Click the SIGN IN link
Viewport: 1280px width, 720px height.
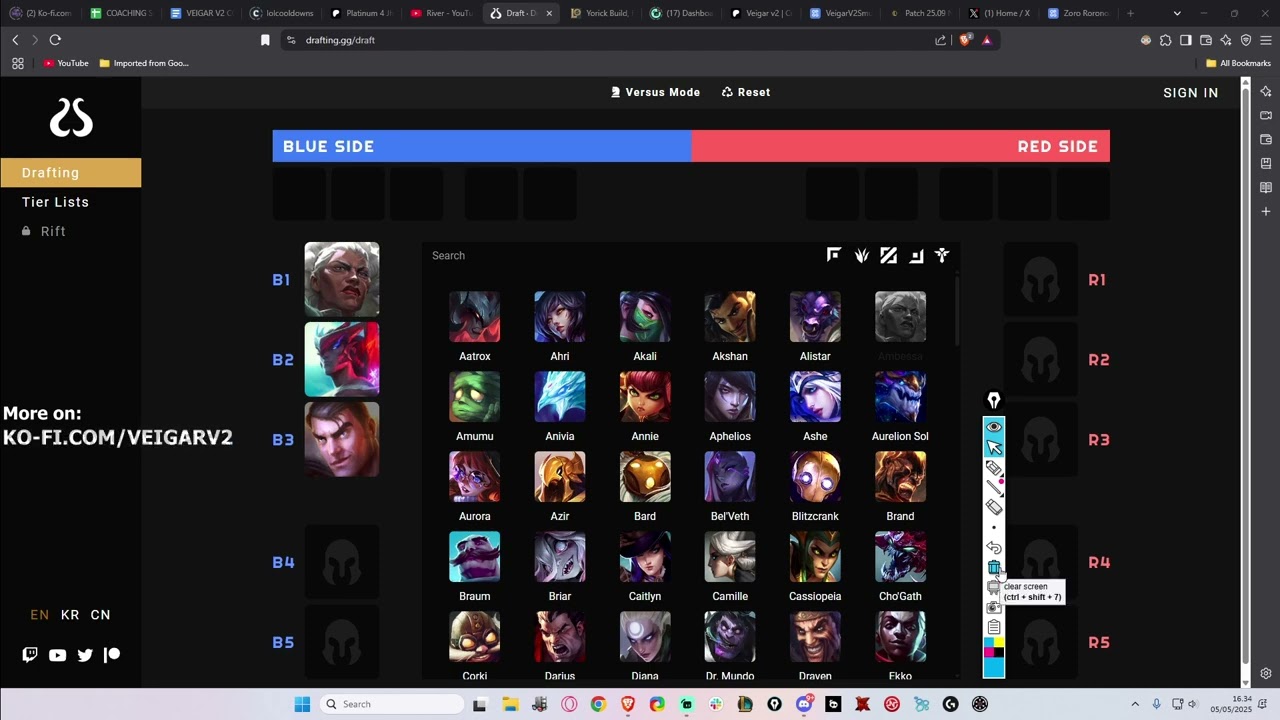[x=1191, y=93]
